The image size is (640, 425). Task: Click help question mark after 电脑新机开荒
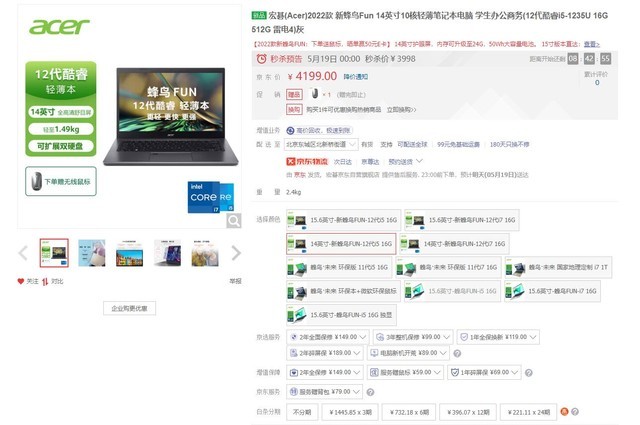[457, 353]
